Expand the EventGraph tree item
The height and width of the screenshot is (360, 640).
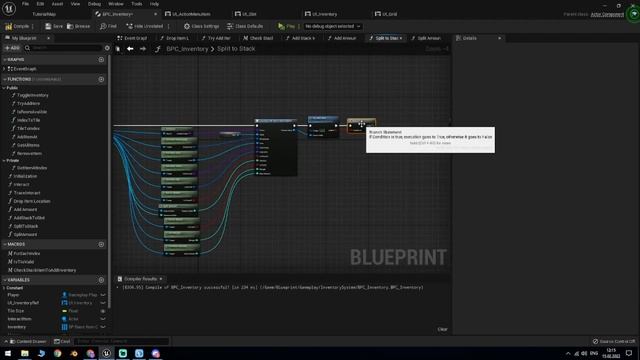(4, 69)
